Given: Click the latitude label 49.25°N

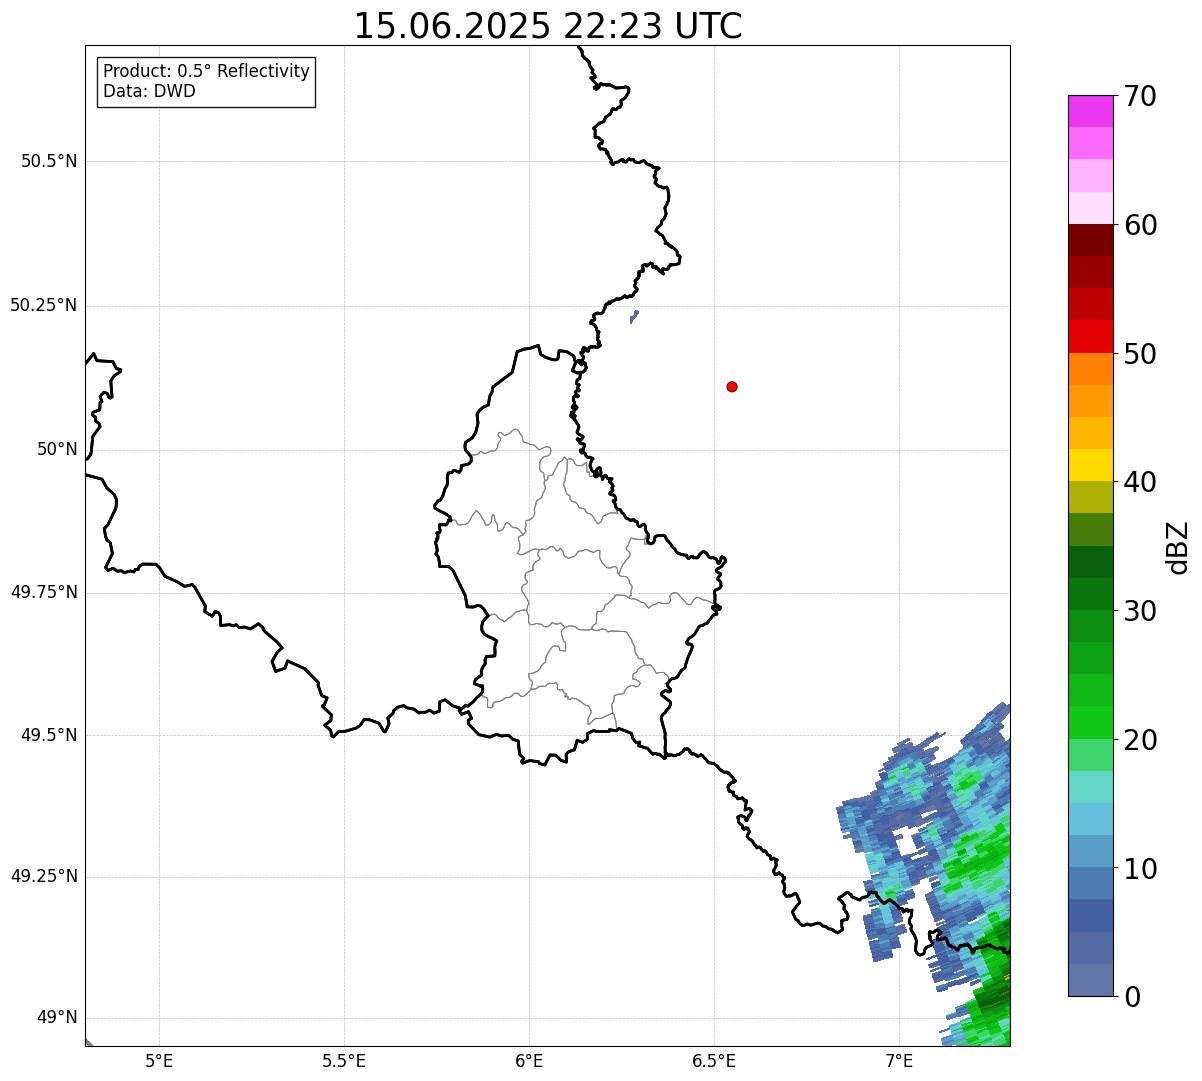Looking at the screenshot, I should click(x=43, y=877).
